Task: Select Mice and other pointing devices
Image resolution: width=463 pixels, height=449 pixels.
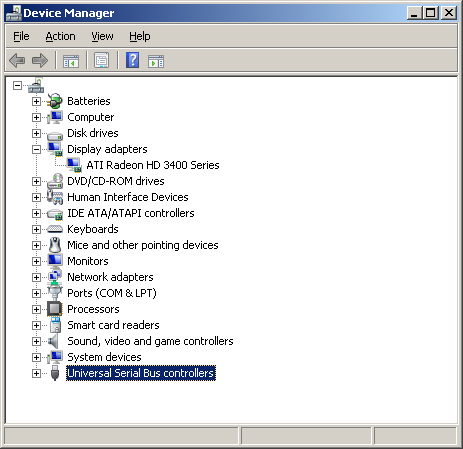Action: click(x=143, y=245)
